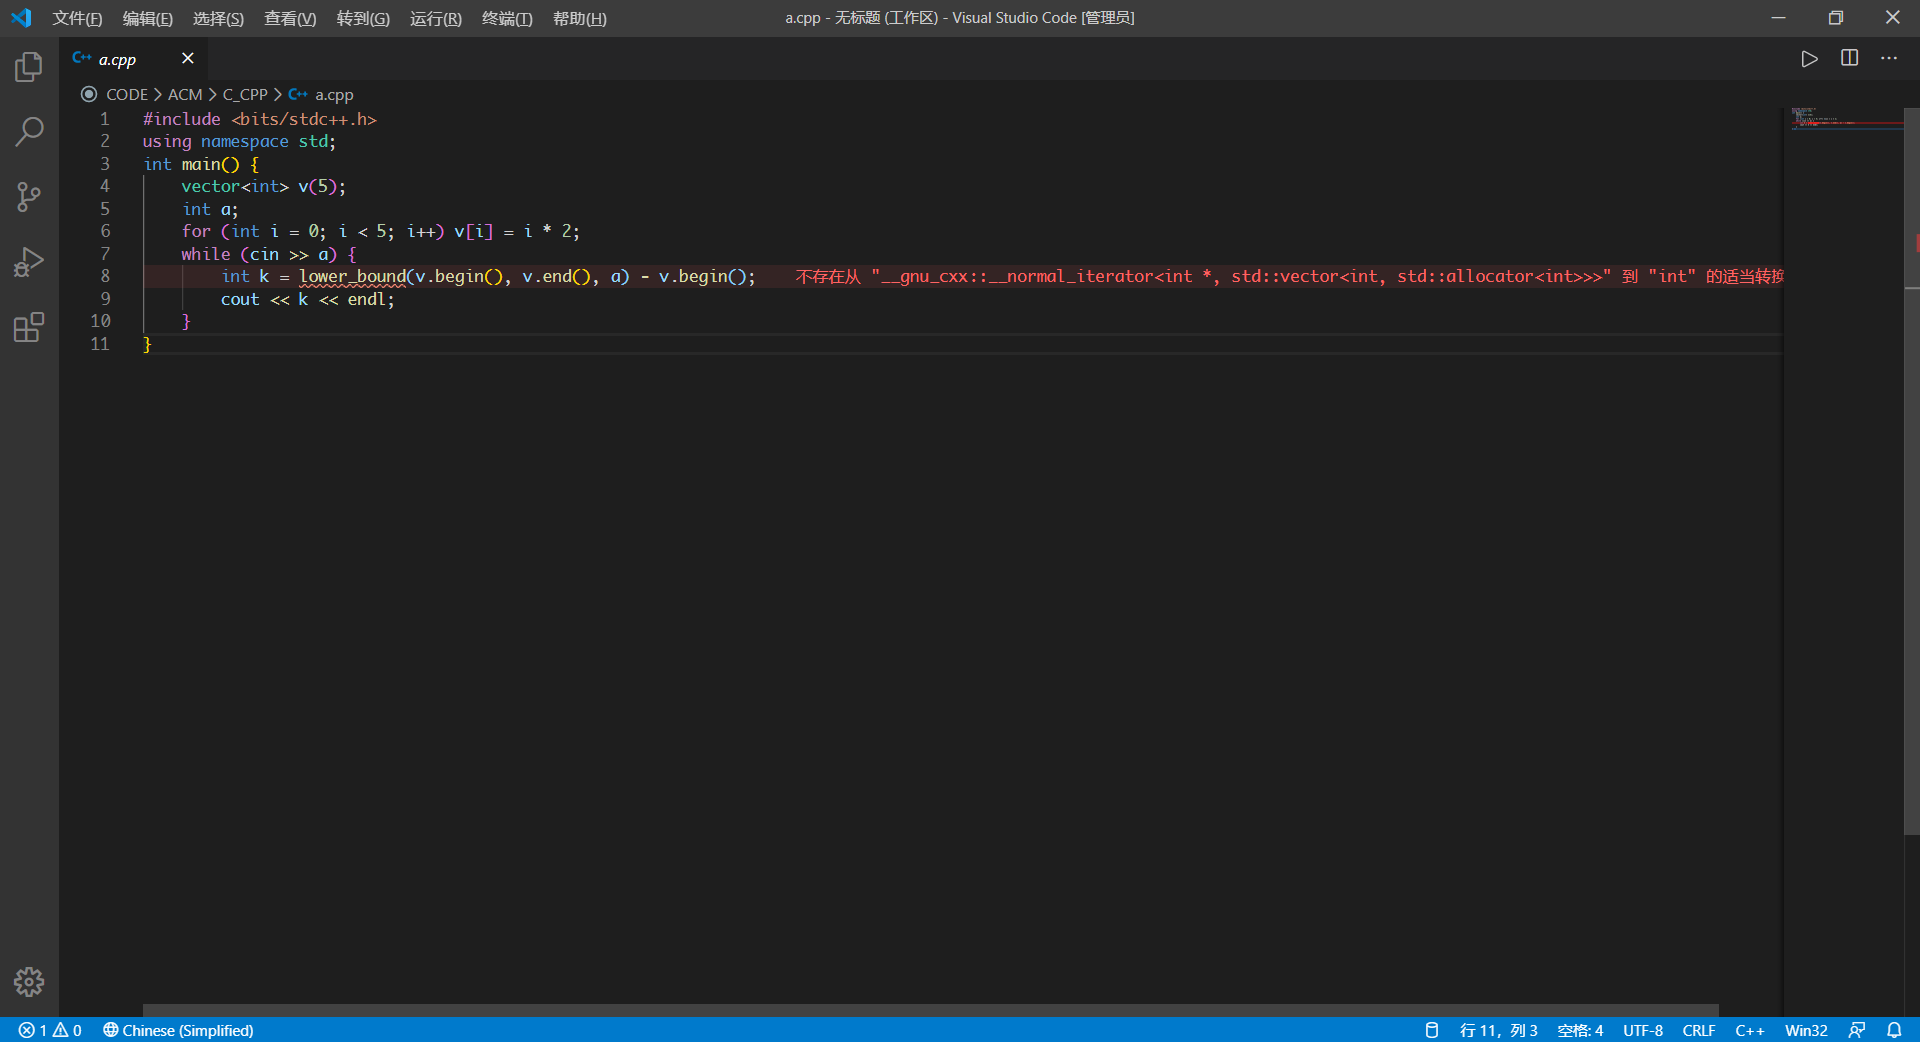The height and width of the screenshot is (1042, 1920).
Task: Change indentation via 空格: 4
Action: tap(1580, 1030)
